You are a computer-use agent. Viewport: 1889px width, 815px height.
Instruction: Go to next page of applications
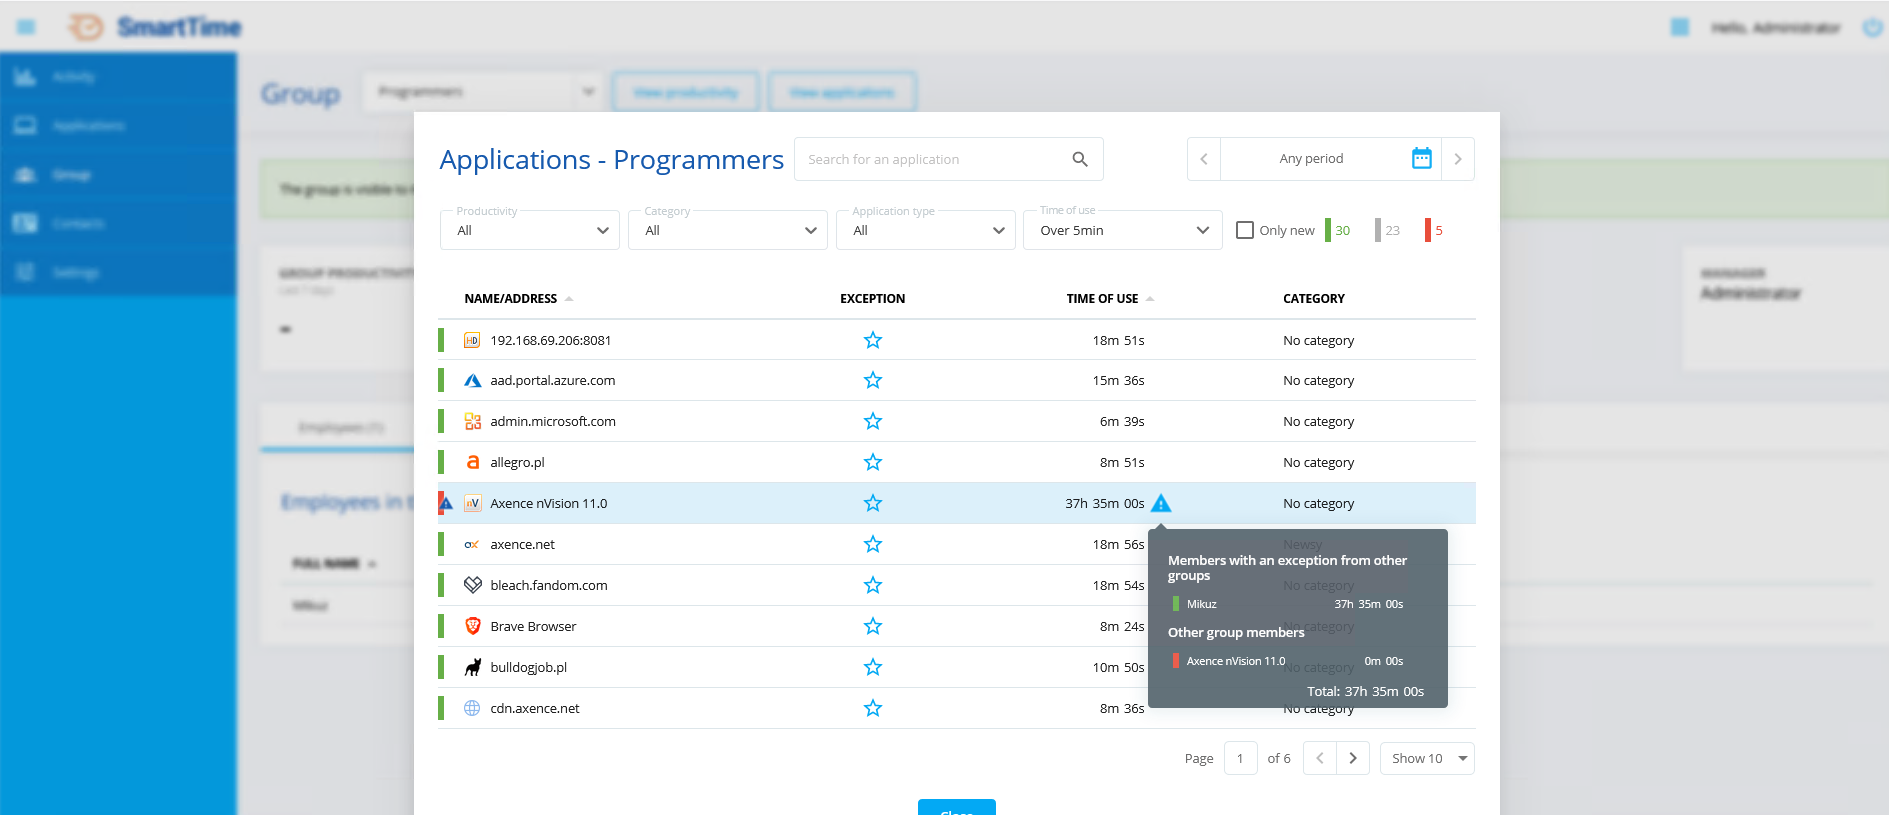tap(1353, 758)
